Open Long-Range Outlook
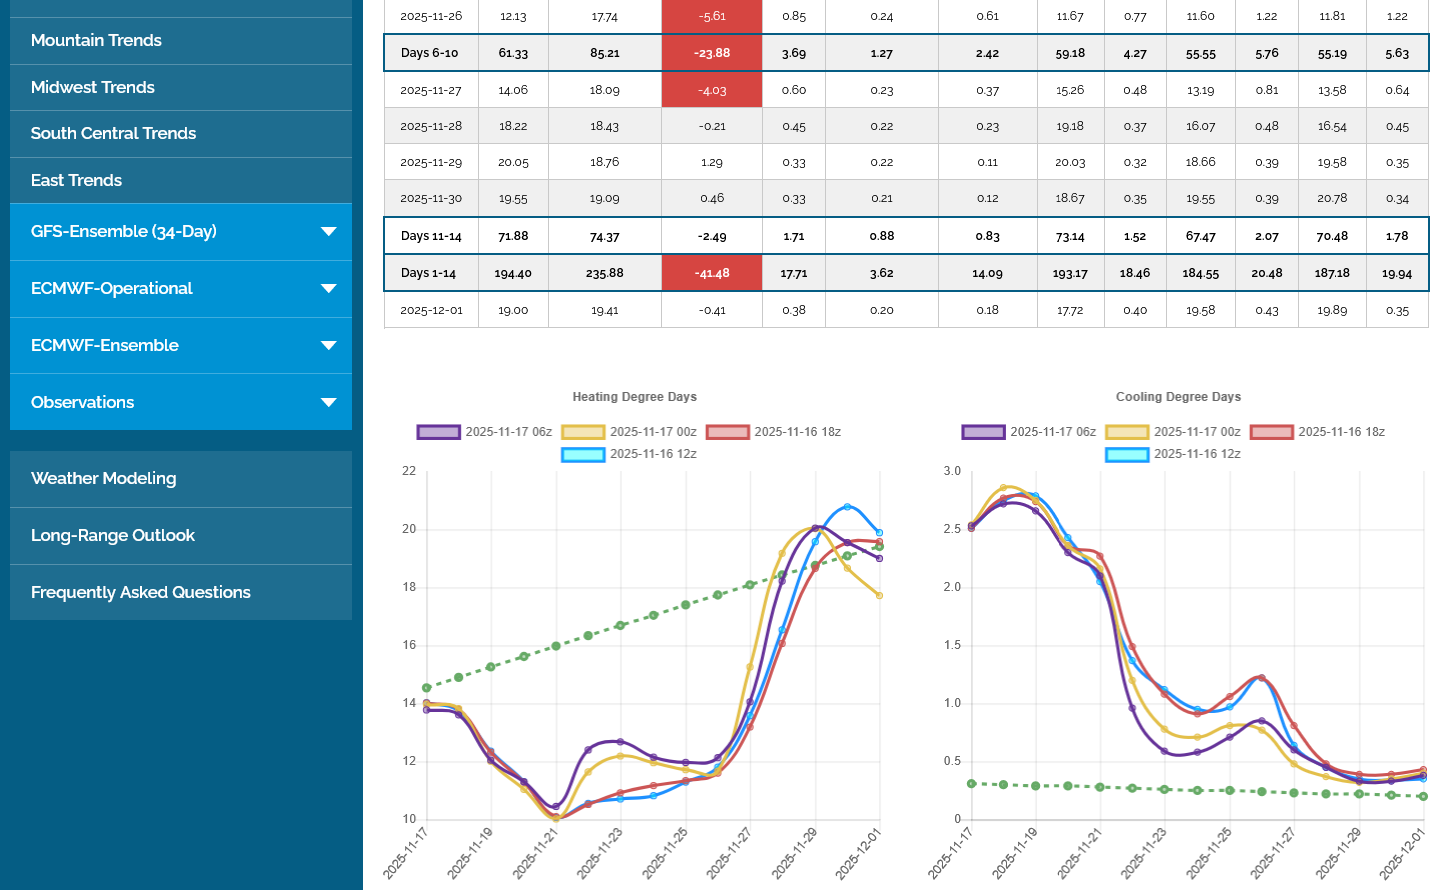Viewport: 1451px width, 890px height. pyautogui.click(x=113, y=536)
